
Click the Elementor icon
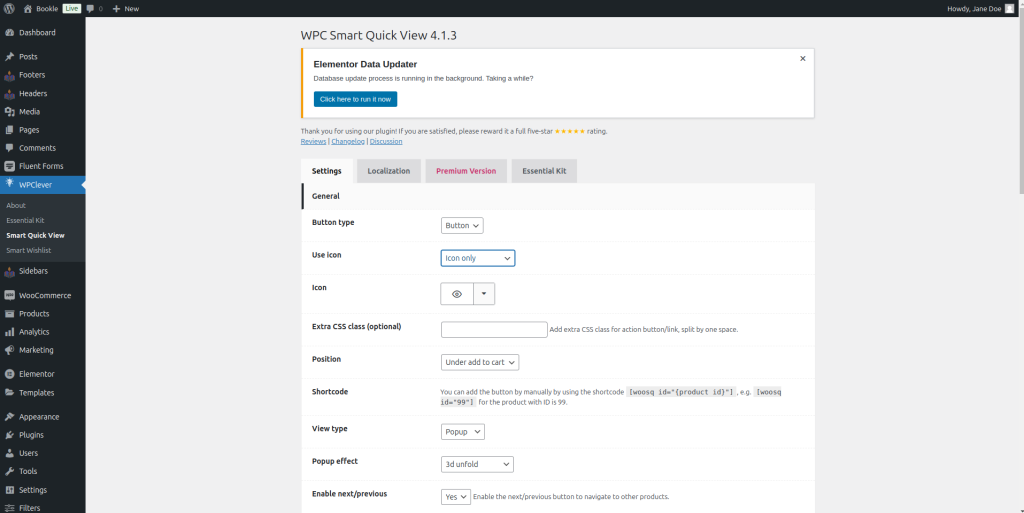pyautogui.click(x=10, y=374)
